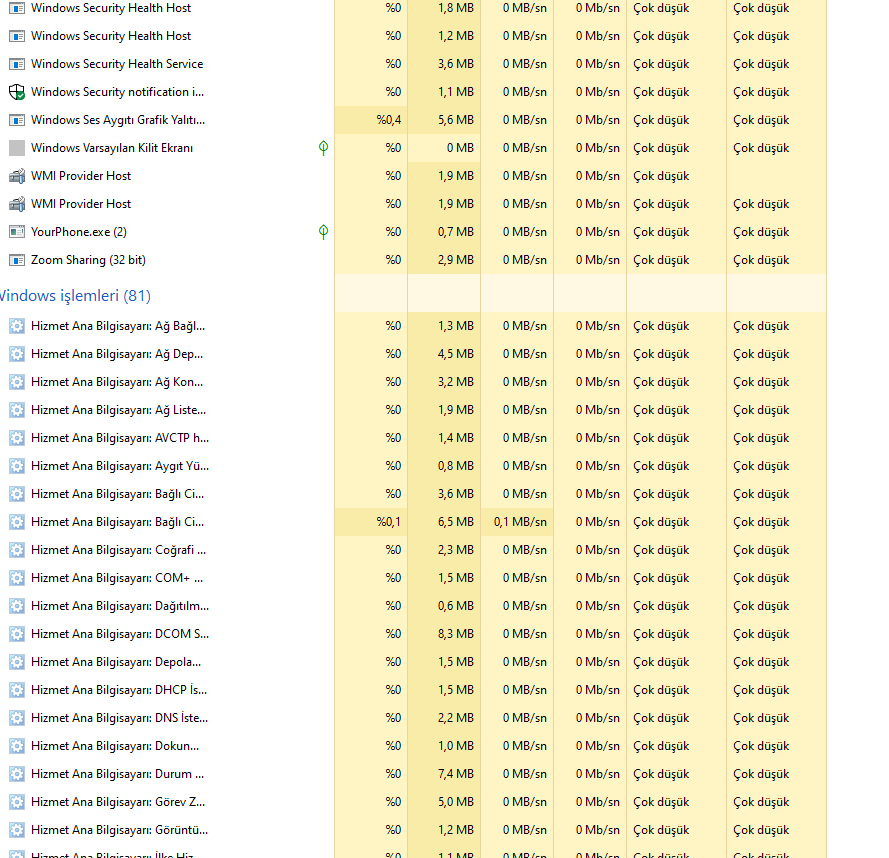Screen dimensions: 889x858
Task: Click the gear icon for Hizmet Ana Bilgisayarı: Ağ Bağl...
Action: click(17, 326)
